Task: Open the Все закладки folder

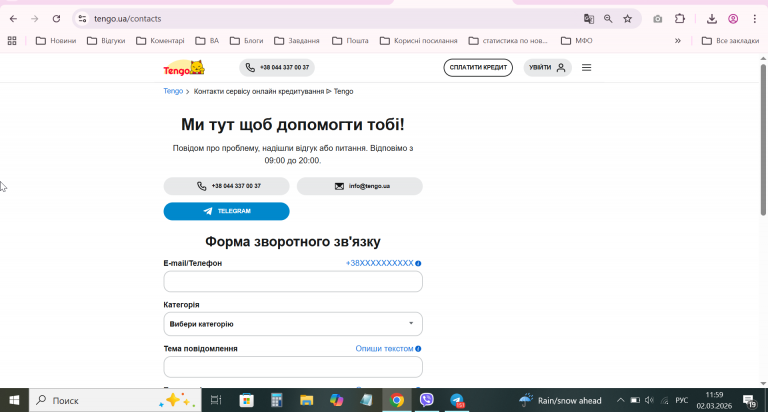Action: pos(730,41)
